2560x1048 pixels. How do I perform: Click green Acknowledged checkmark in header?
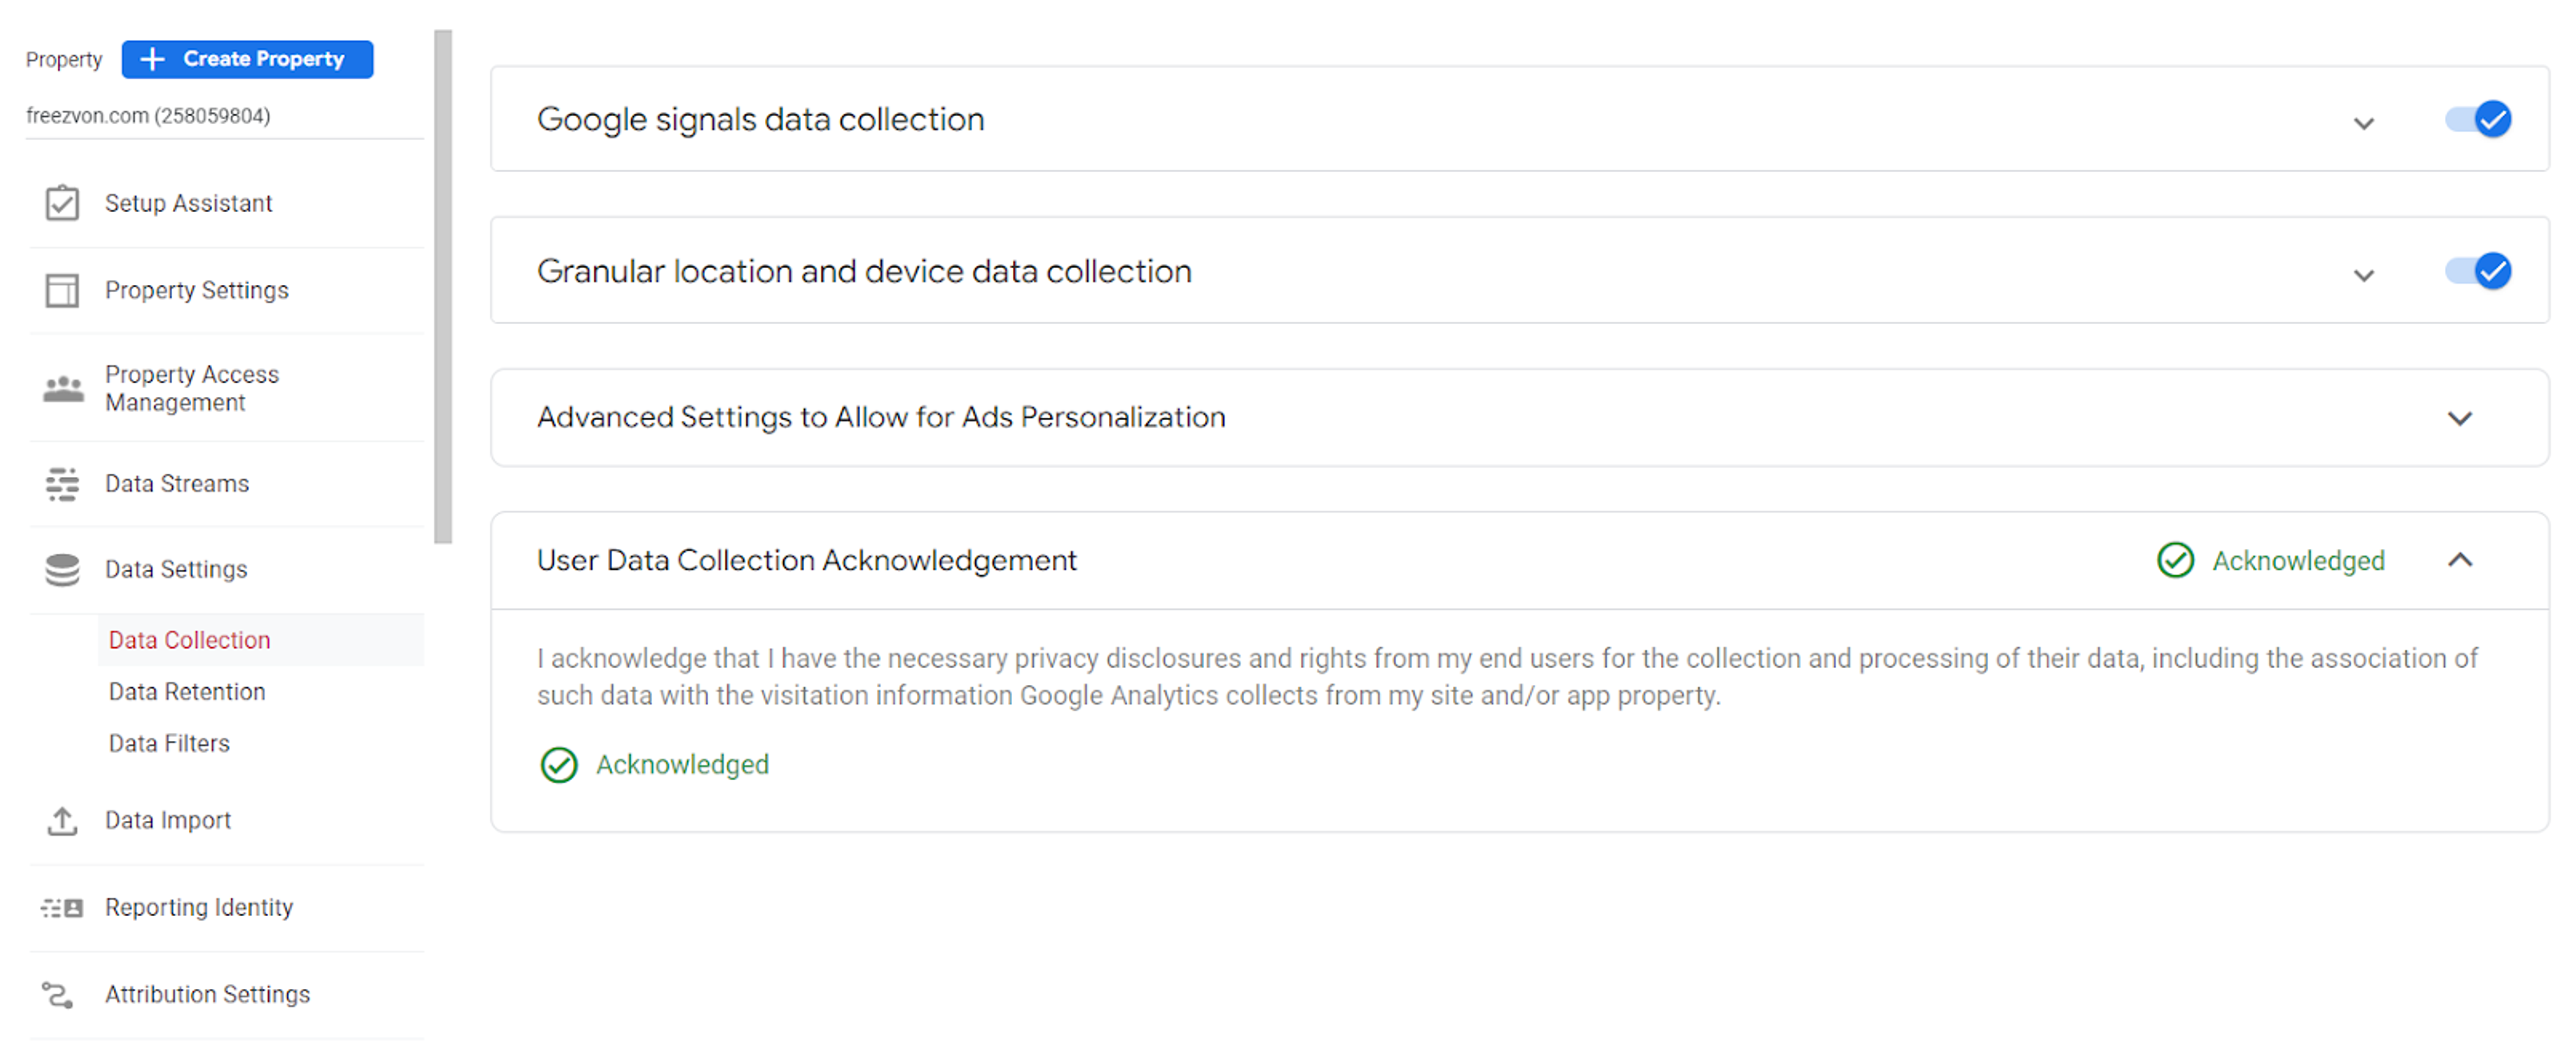pyautogui.click(x=2174, y=561)
